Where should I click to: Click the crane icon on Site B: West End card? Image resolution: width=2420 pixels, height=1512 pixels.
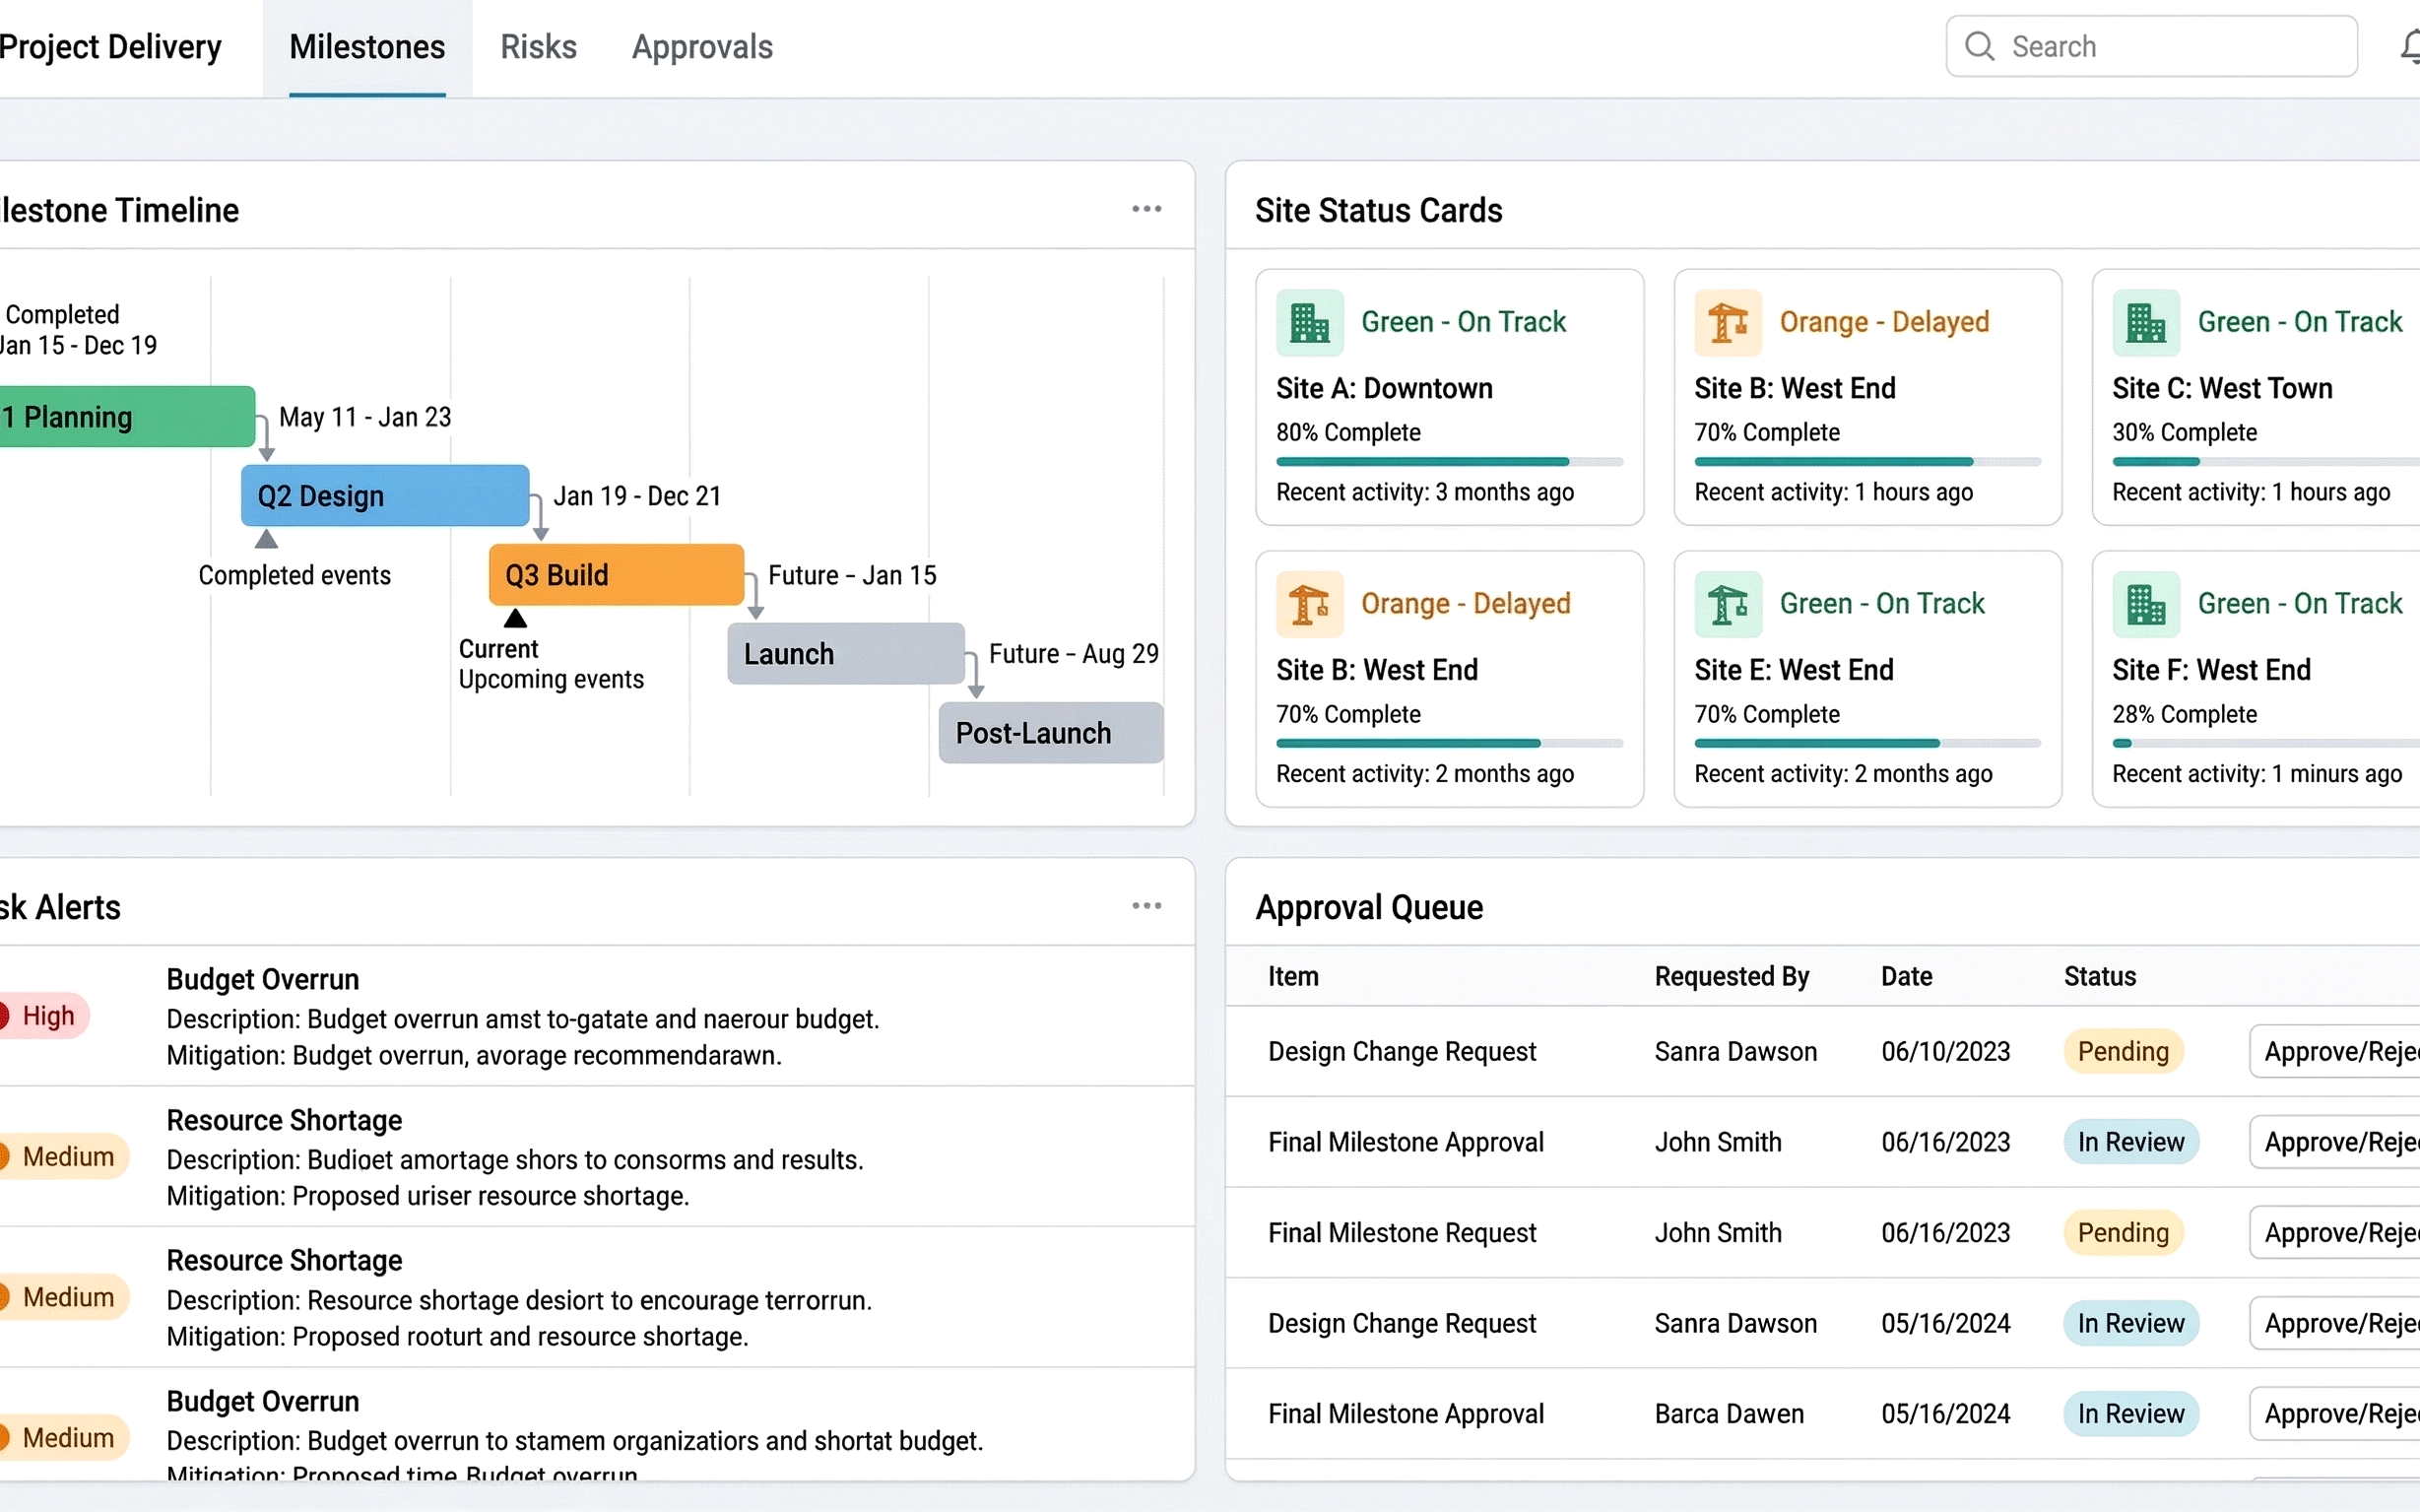pyautogui.click(x=1729, y=322)
